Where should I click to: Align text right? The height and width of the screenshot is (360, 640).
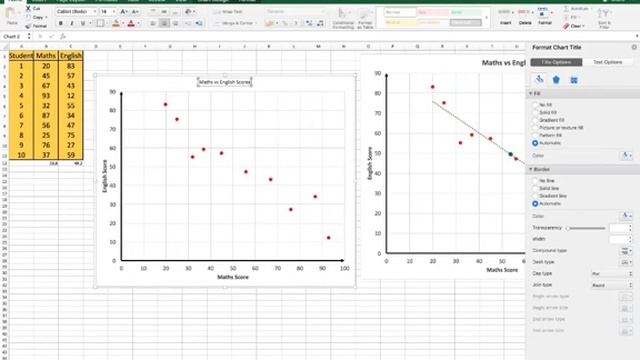(176, 24)
